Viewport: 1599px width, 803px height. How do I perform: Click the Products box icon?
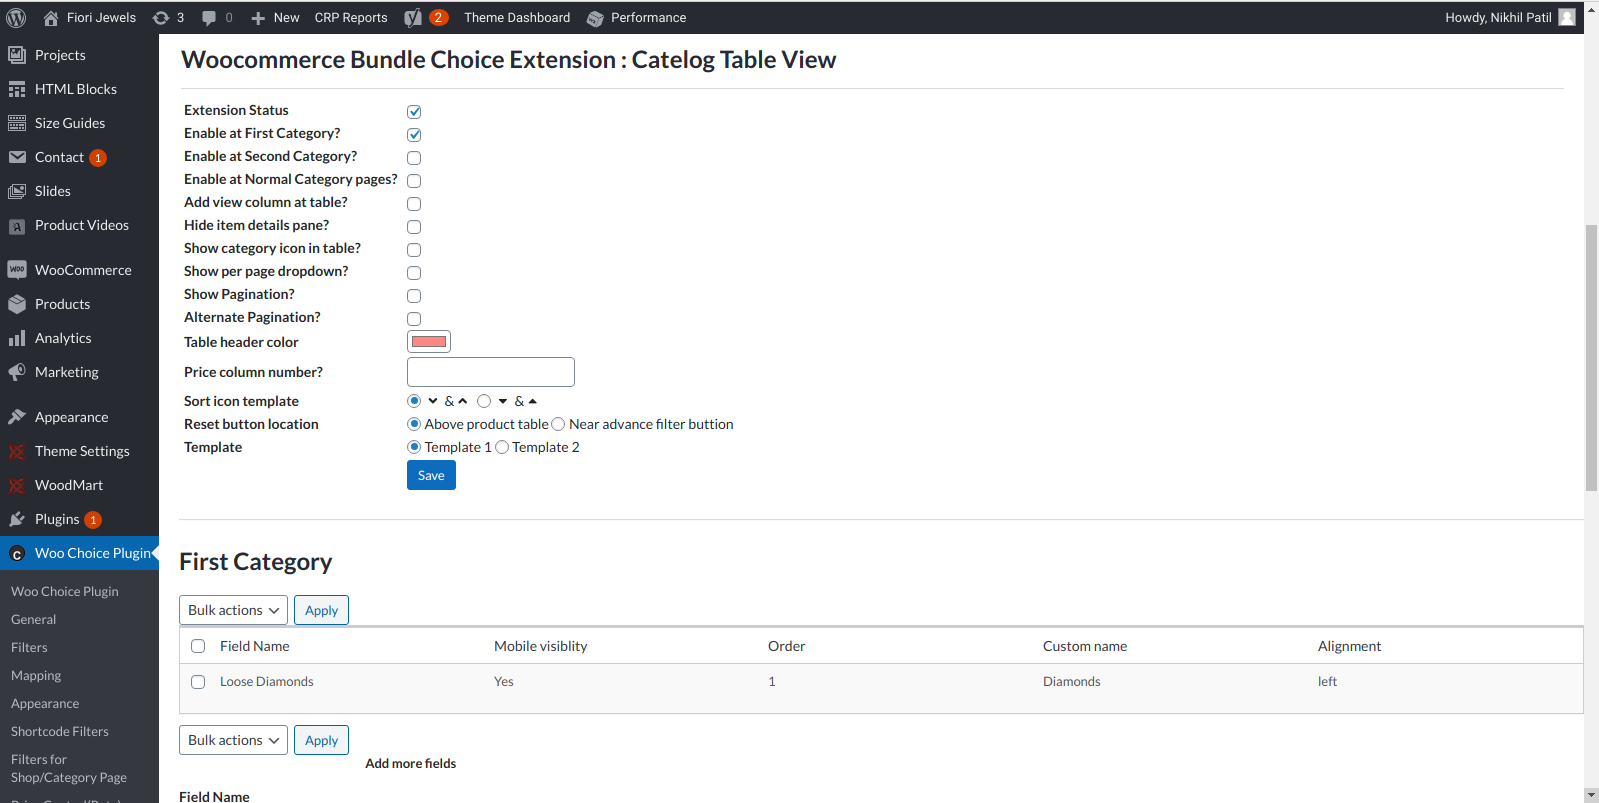pos(17,304)
